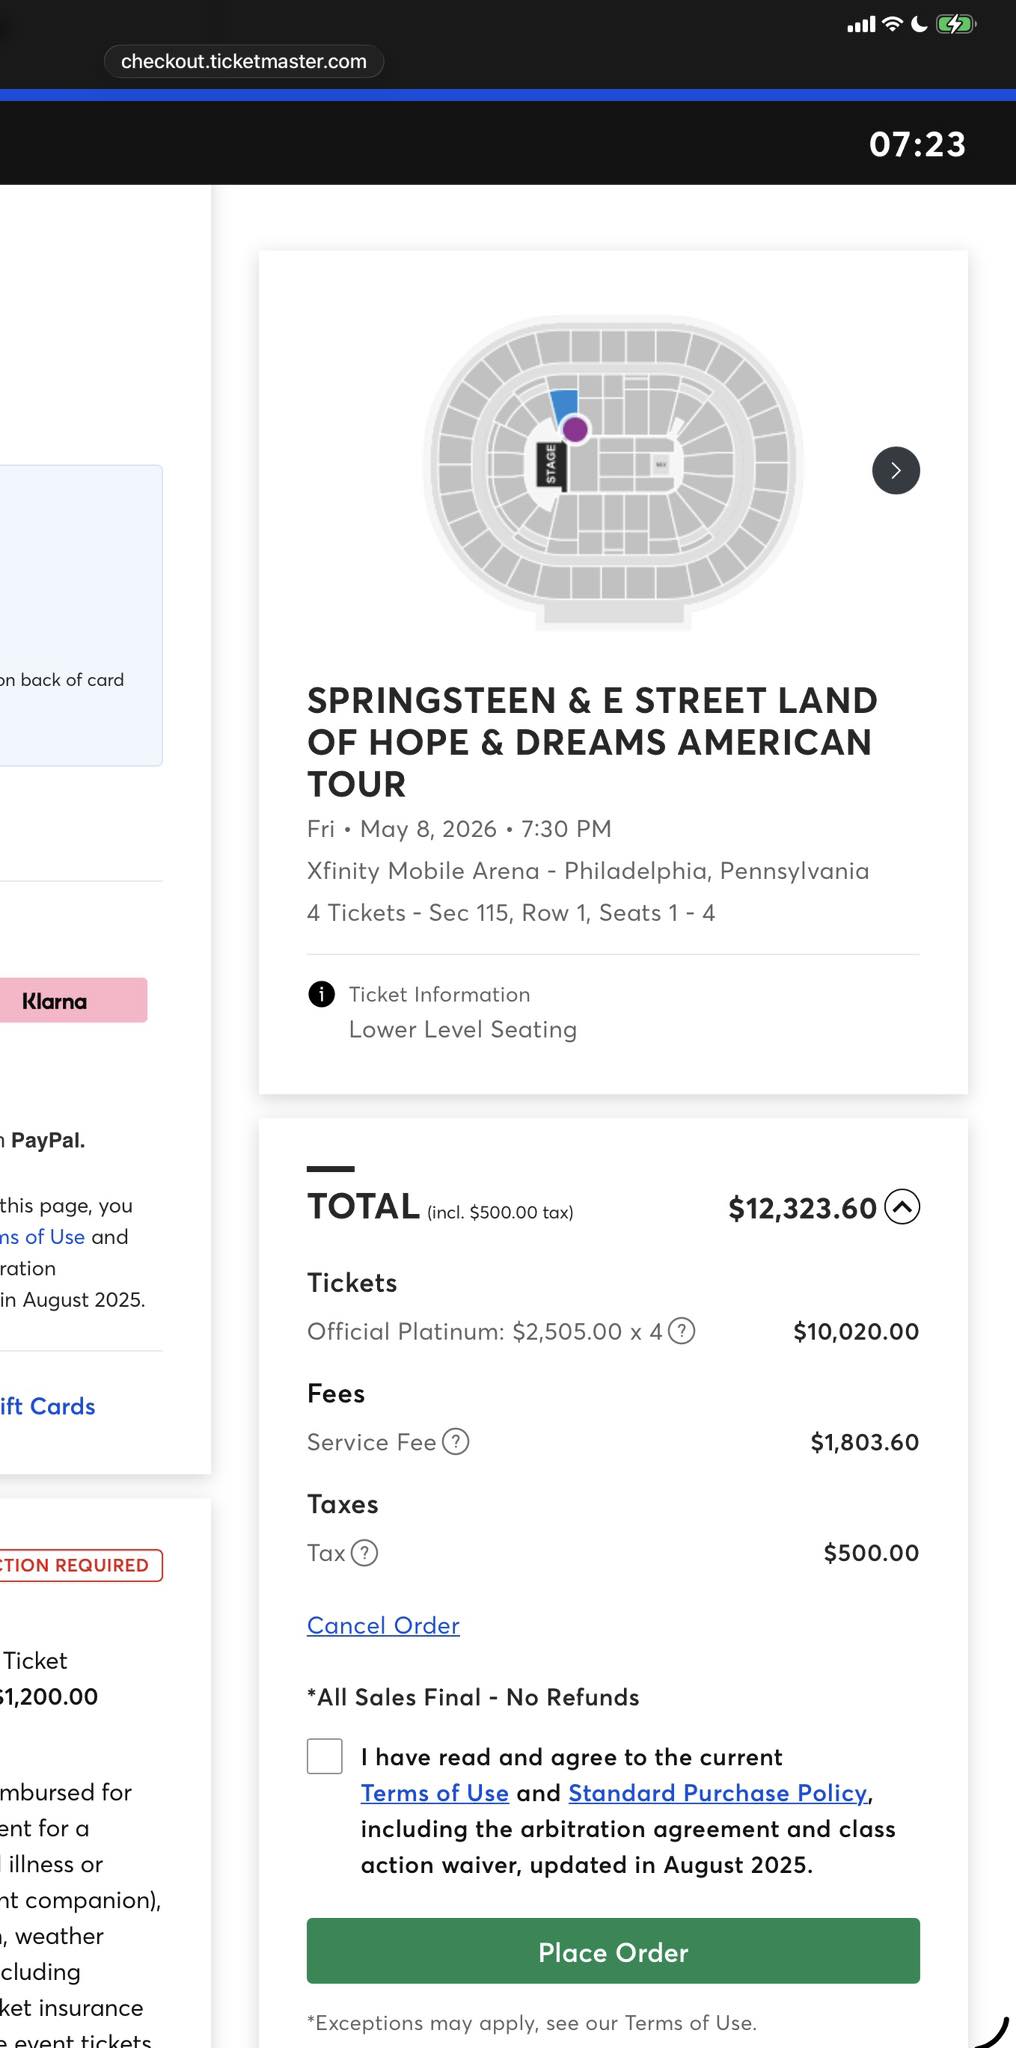
Task: Click the countdown timer showing 07:23
Action: pos(917,144)
